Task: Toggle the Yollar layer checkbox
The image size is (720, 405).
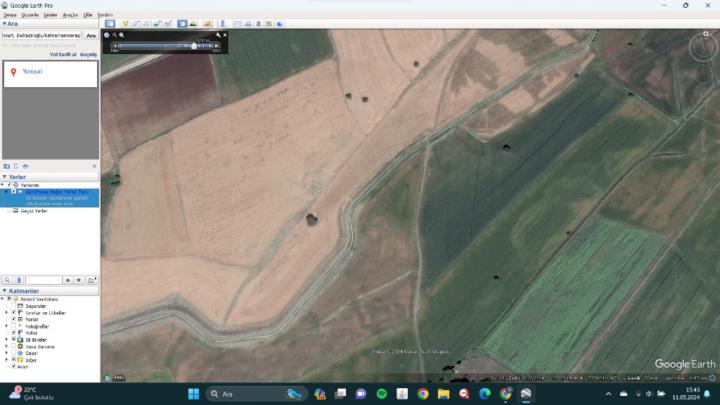Action: [14, 332]
